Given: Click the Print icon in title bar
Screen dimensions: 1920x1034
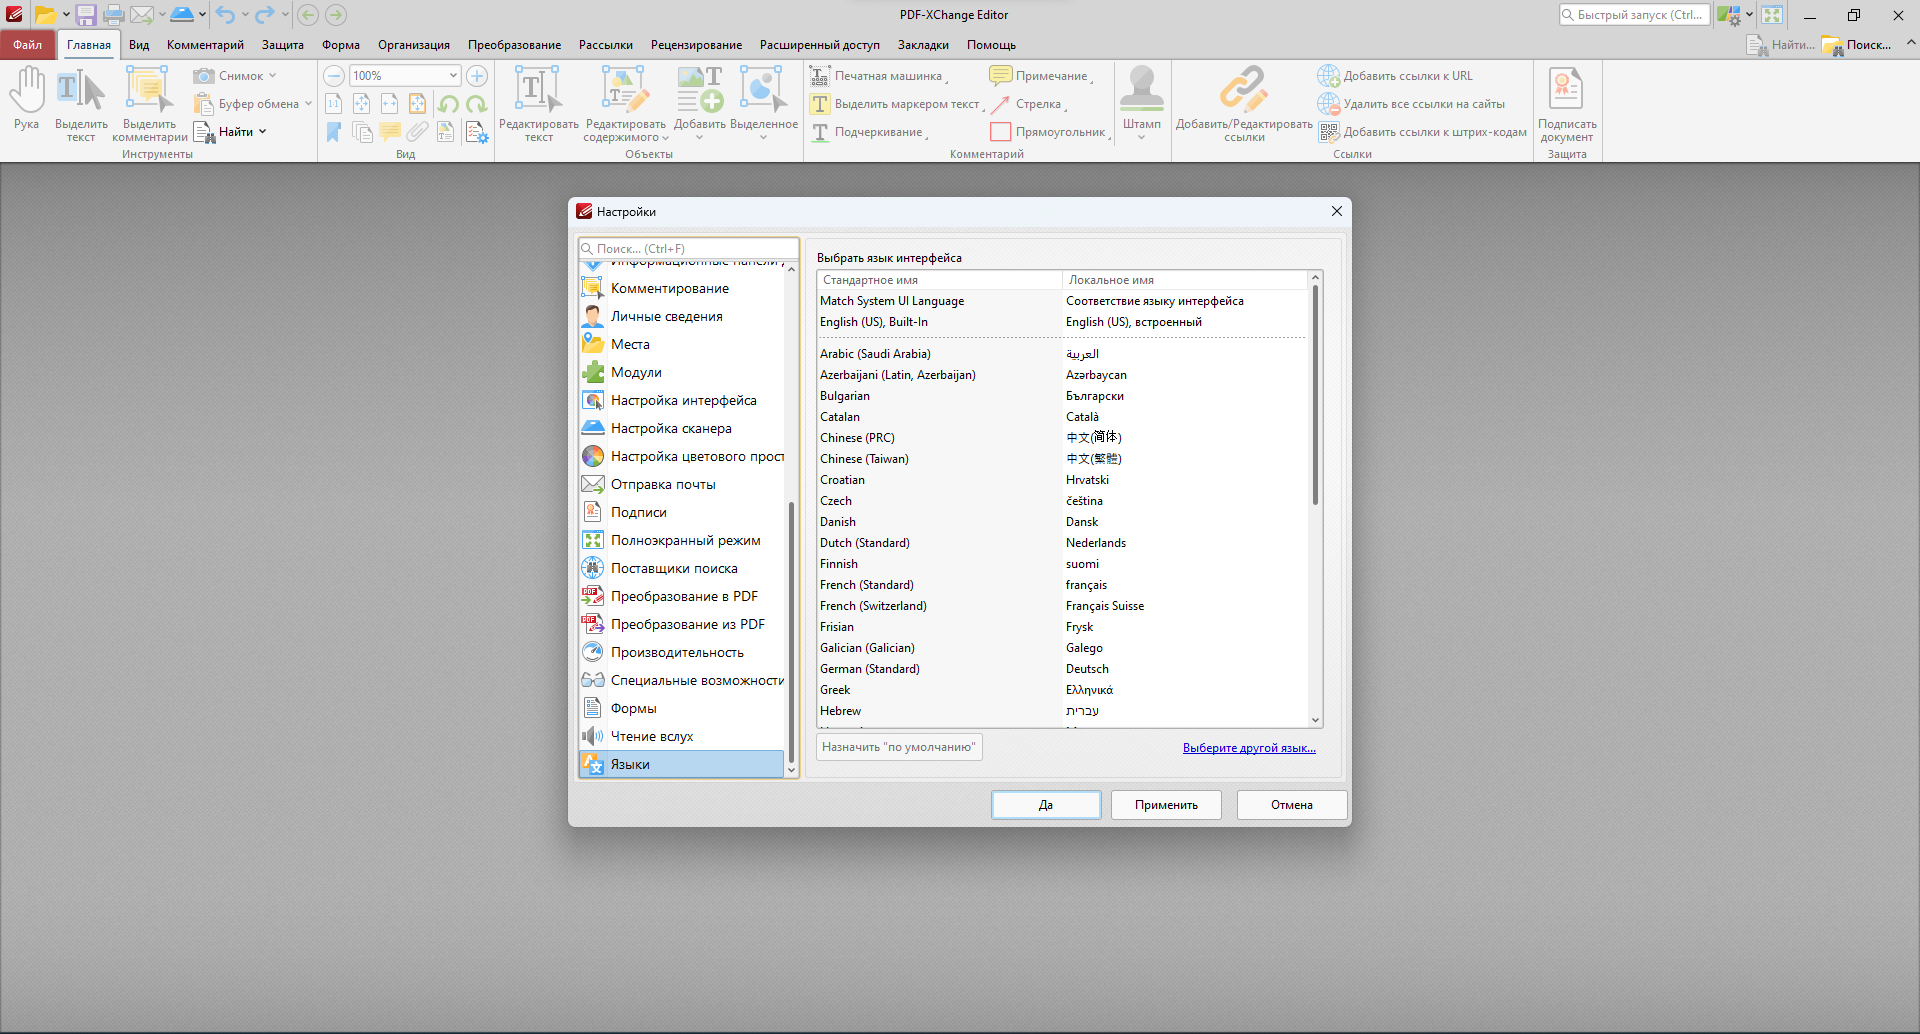Looking at the screenshot, I should point(114,15).
